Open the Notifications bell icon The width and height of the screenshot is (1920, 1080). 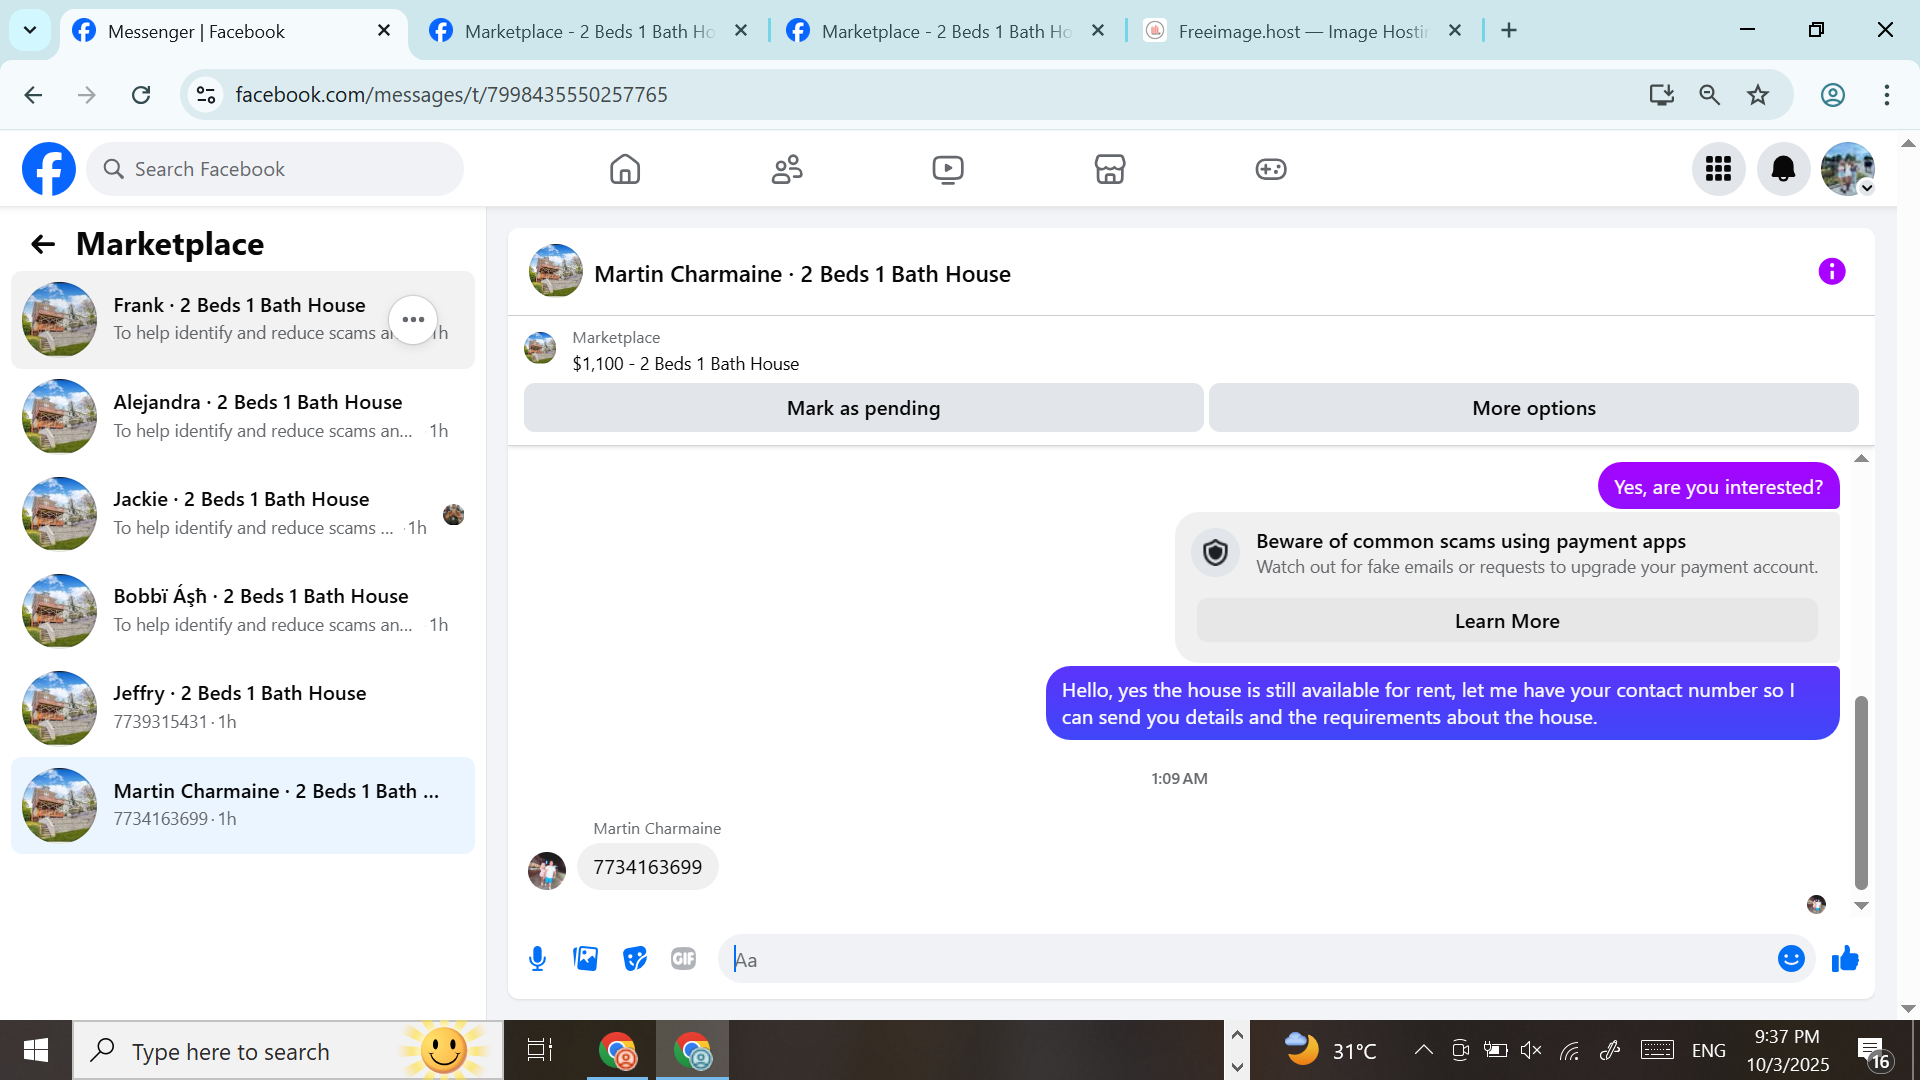point(1783,169)
